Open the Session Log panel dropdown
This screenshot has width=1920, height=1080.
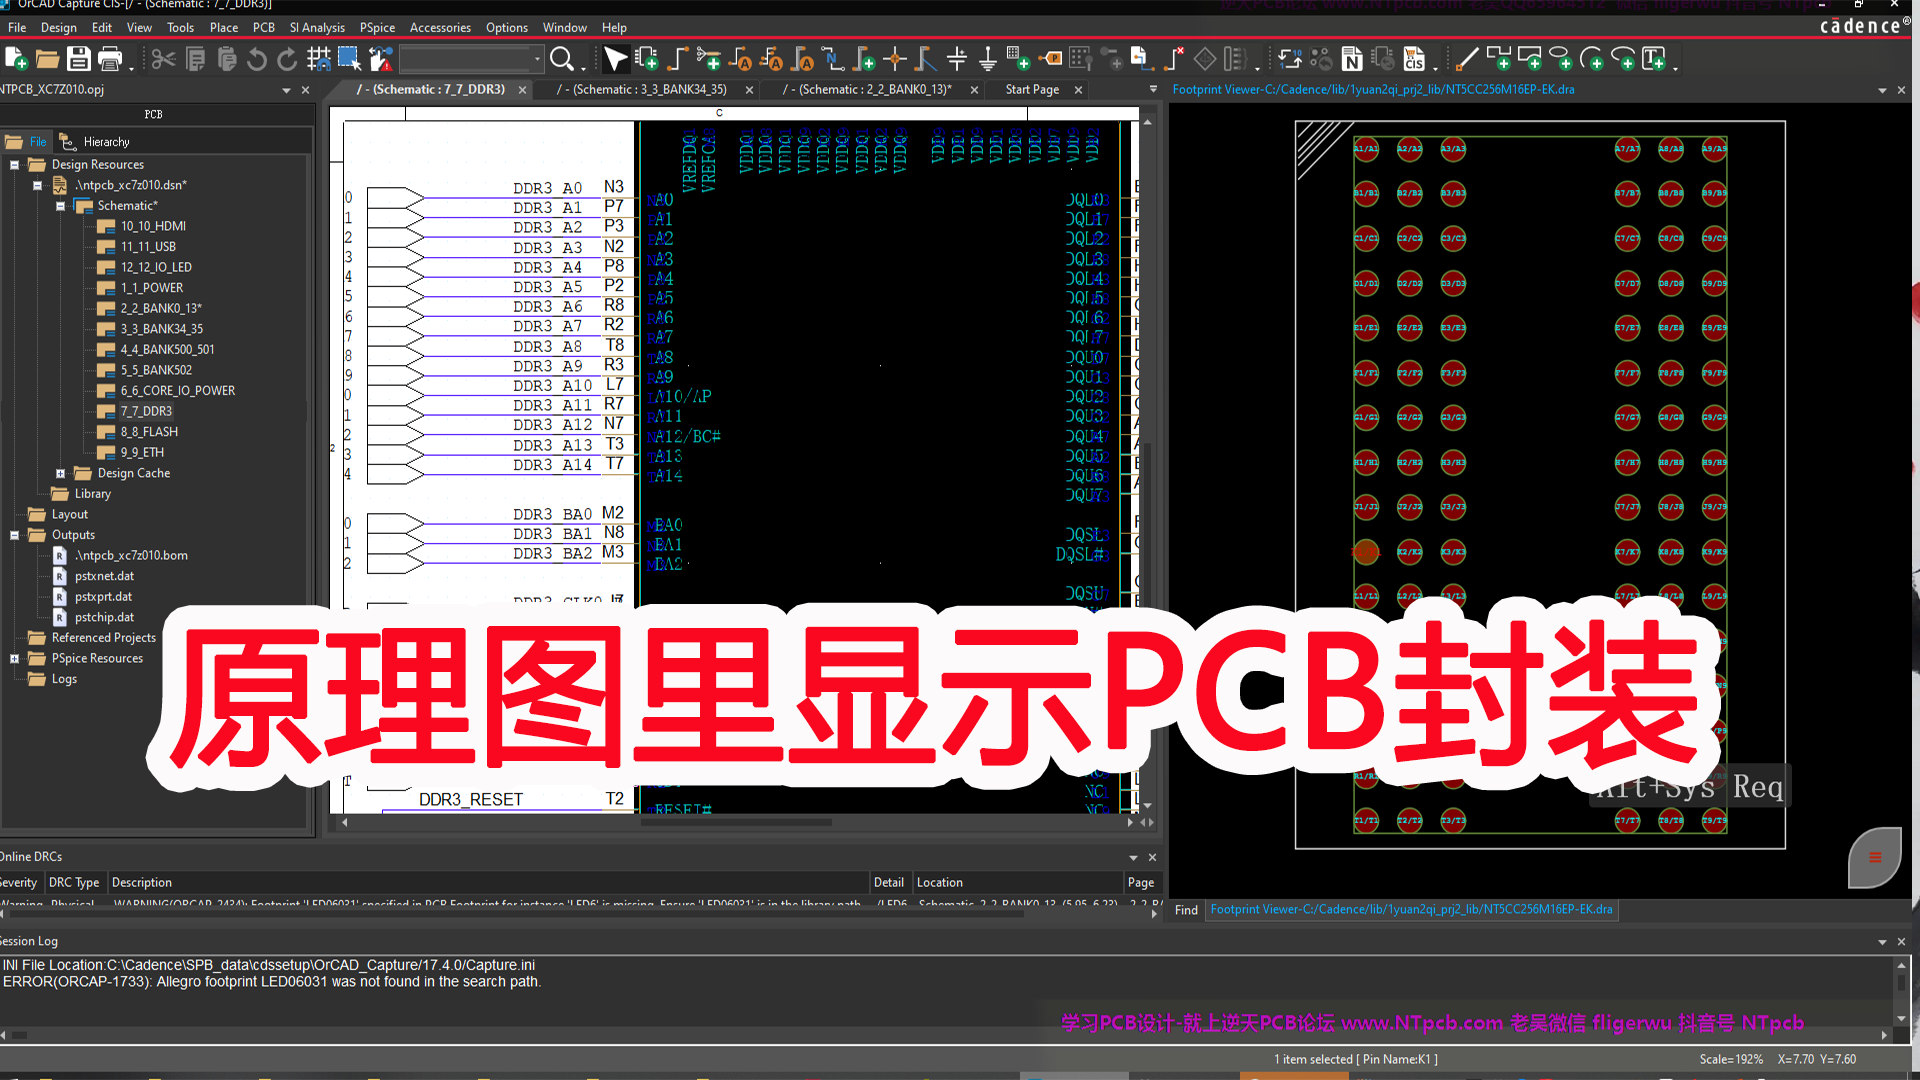(1882, 942)
